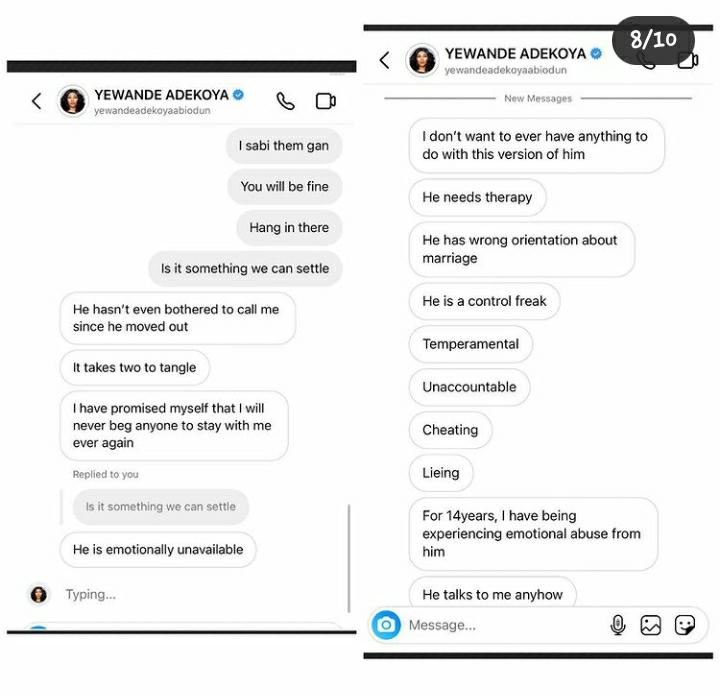
Task: Select the 'He is a control freak' message
Action: click(x=484, y=301)
